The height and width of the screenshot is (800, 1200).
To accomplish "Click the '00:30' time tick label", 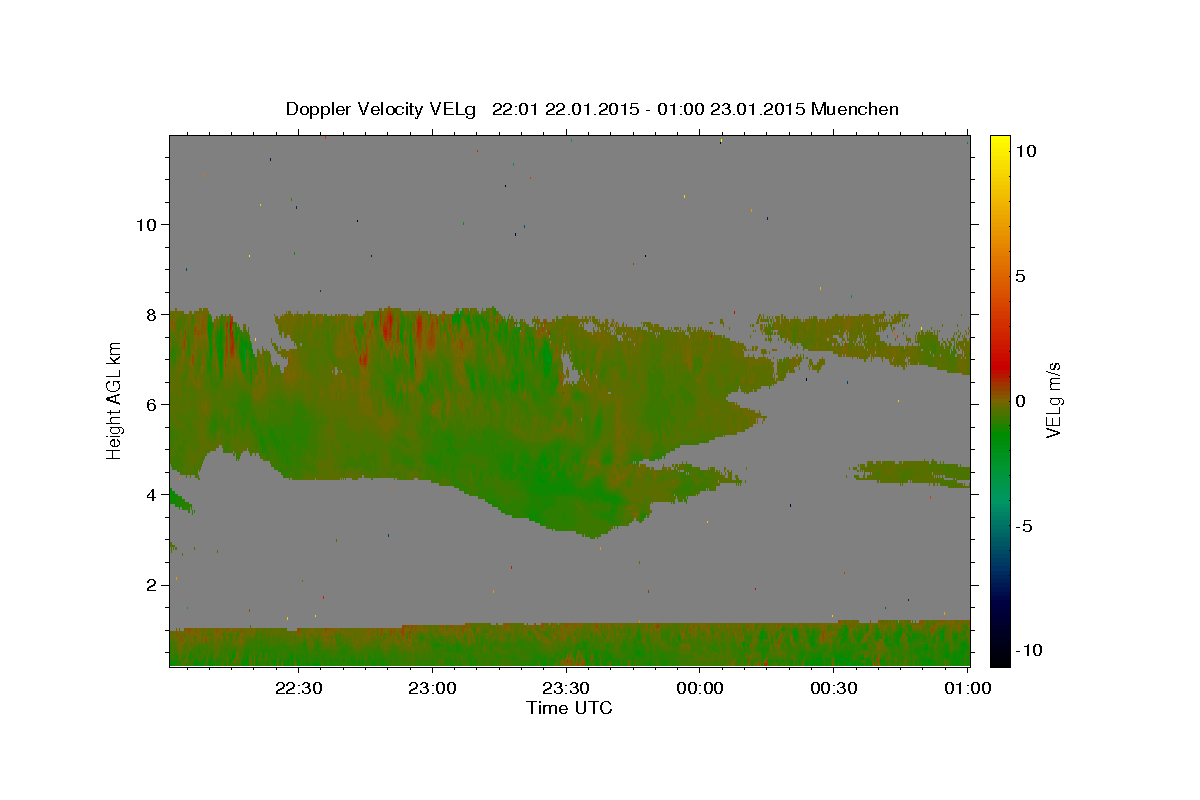I will click(834, 688).
